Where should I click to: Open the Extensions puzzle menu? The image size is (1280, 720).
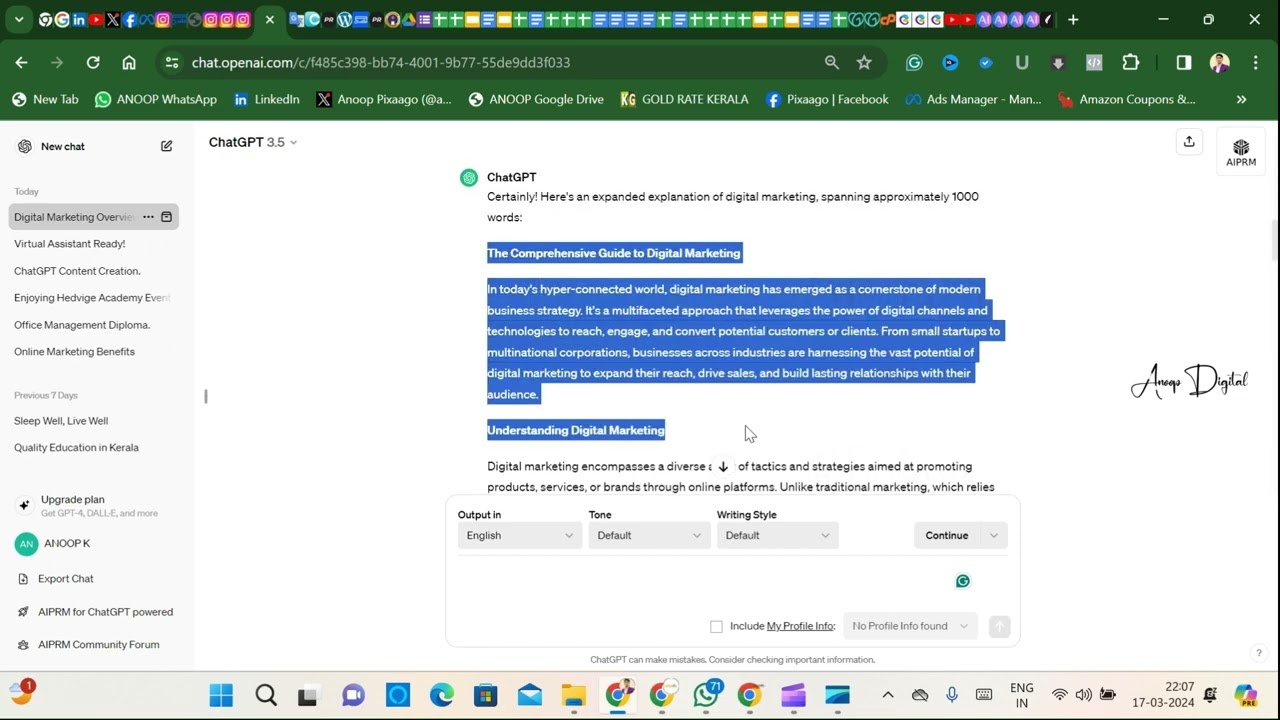pyautogui.click(x=1131, y=62)
